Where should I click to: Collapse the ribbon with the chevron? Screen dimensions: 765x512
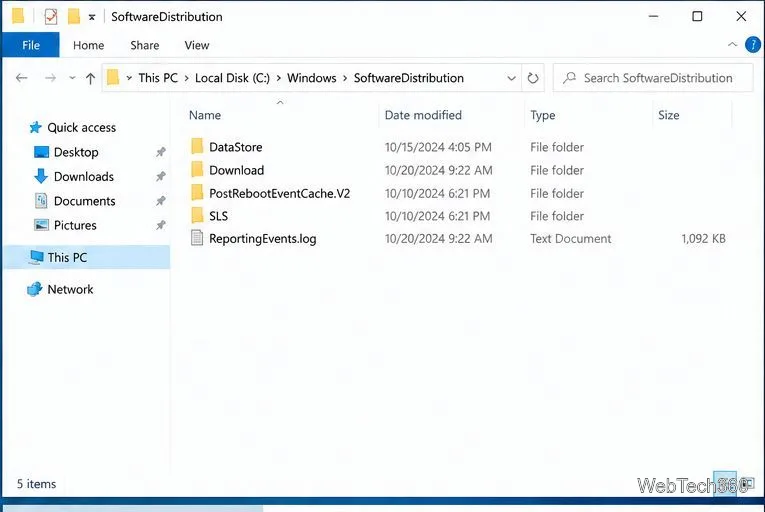tap(732, 44)
